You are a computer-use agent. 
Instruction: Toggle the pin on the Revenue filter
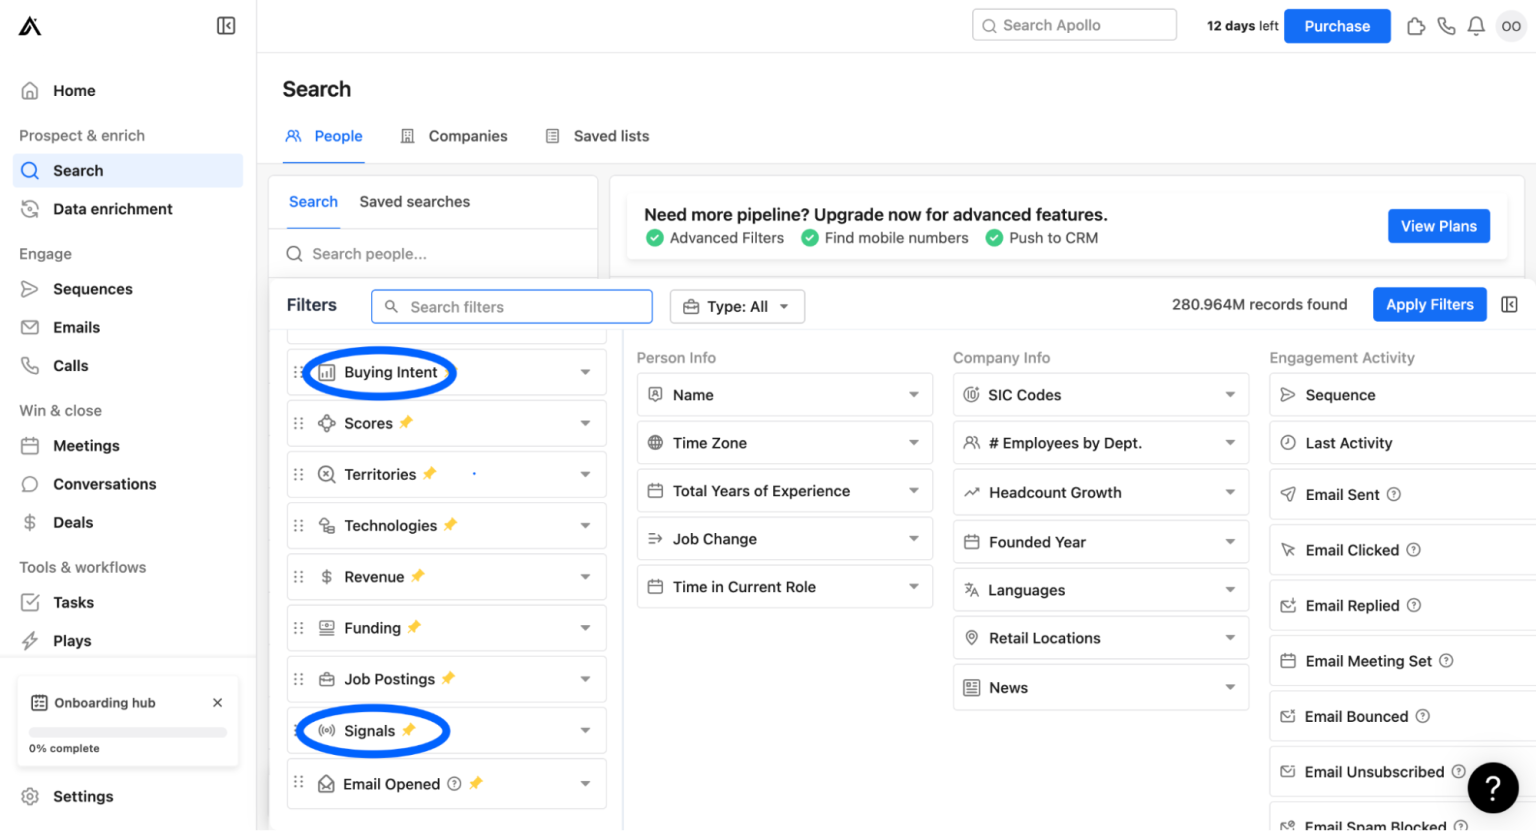[x=418, y=576]
